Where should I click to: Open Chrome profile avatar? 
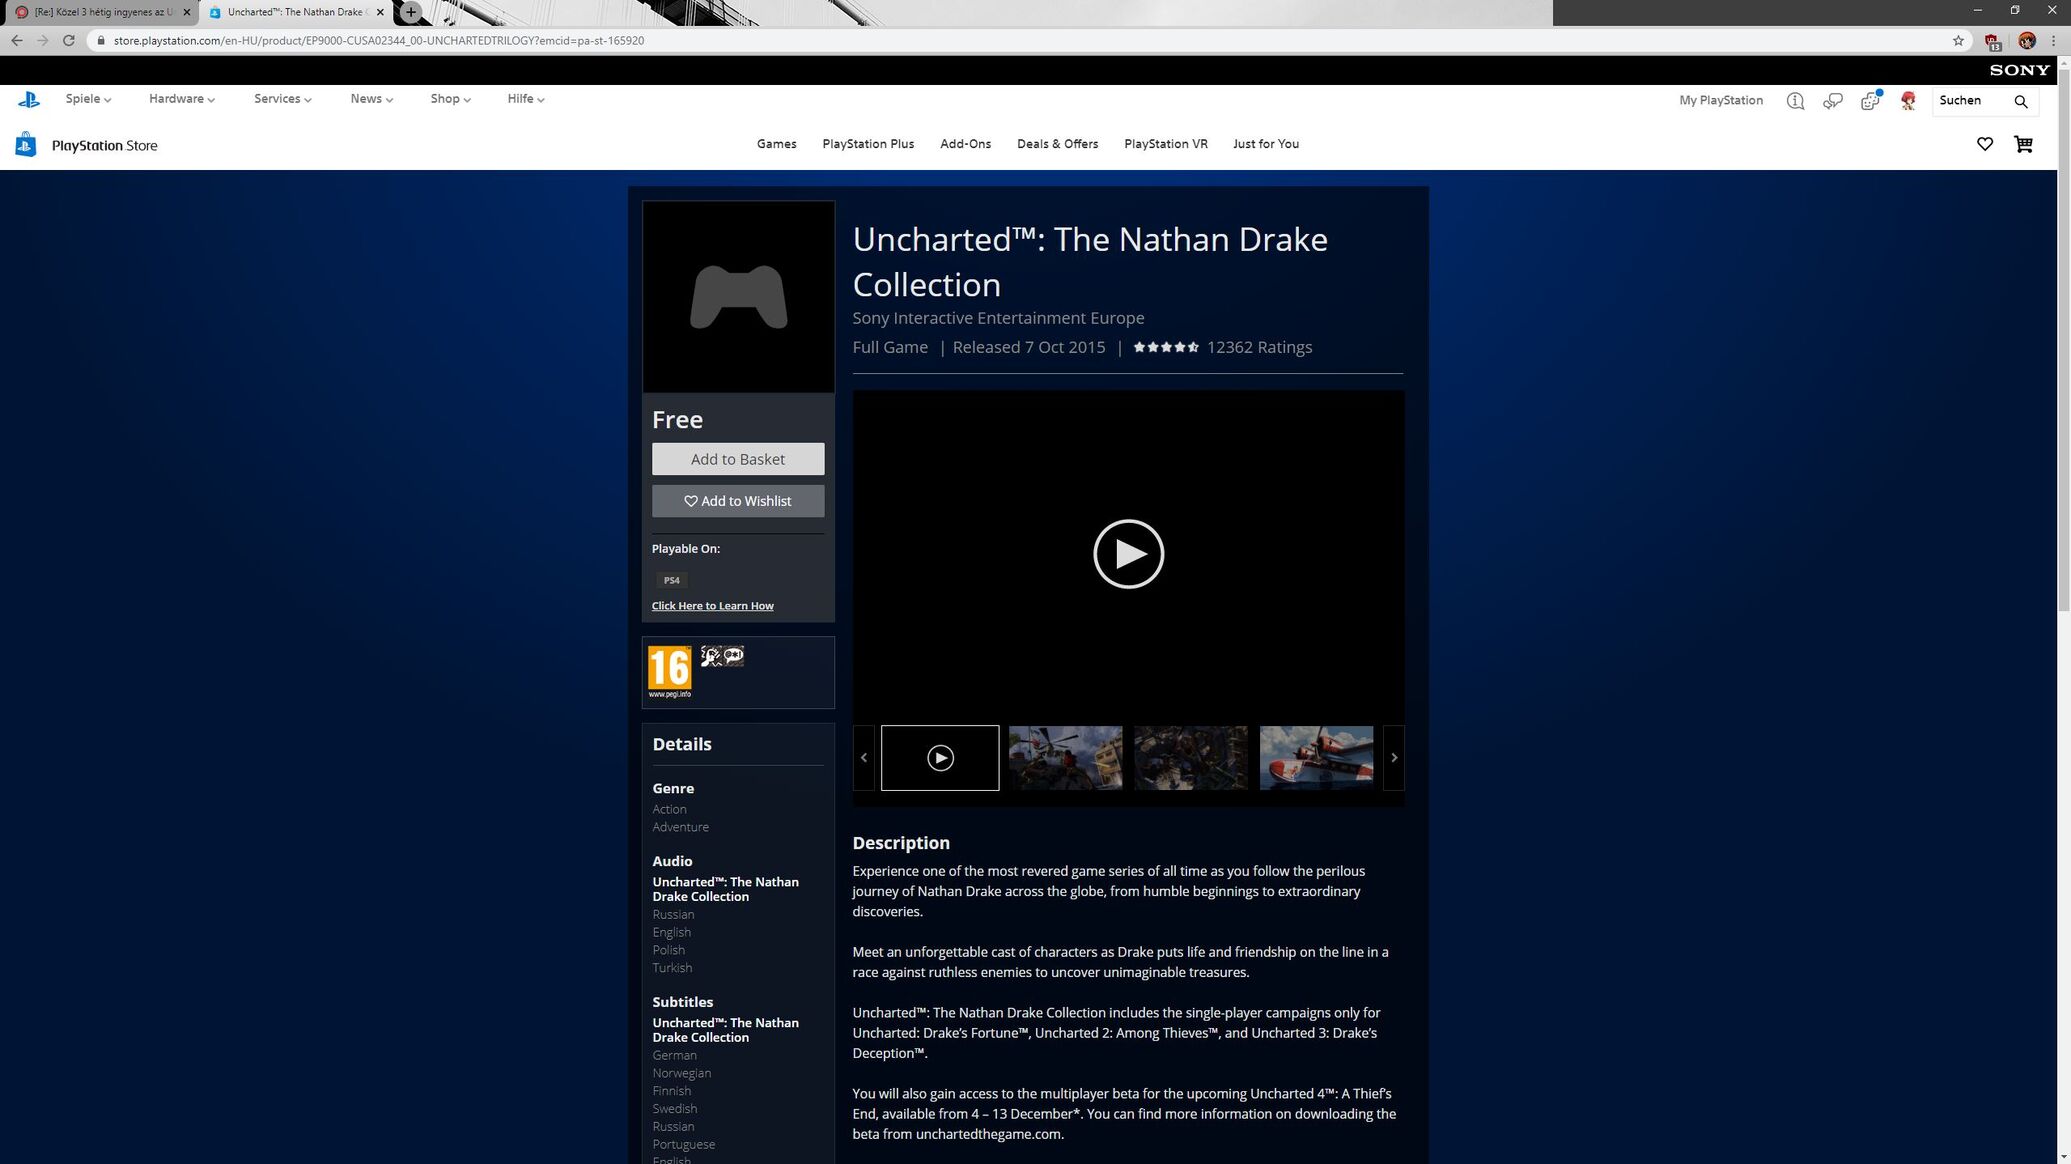coord(2027,41)
